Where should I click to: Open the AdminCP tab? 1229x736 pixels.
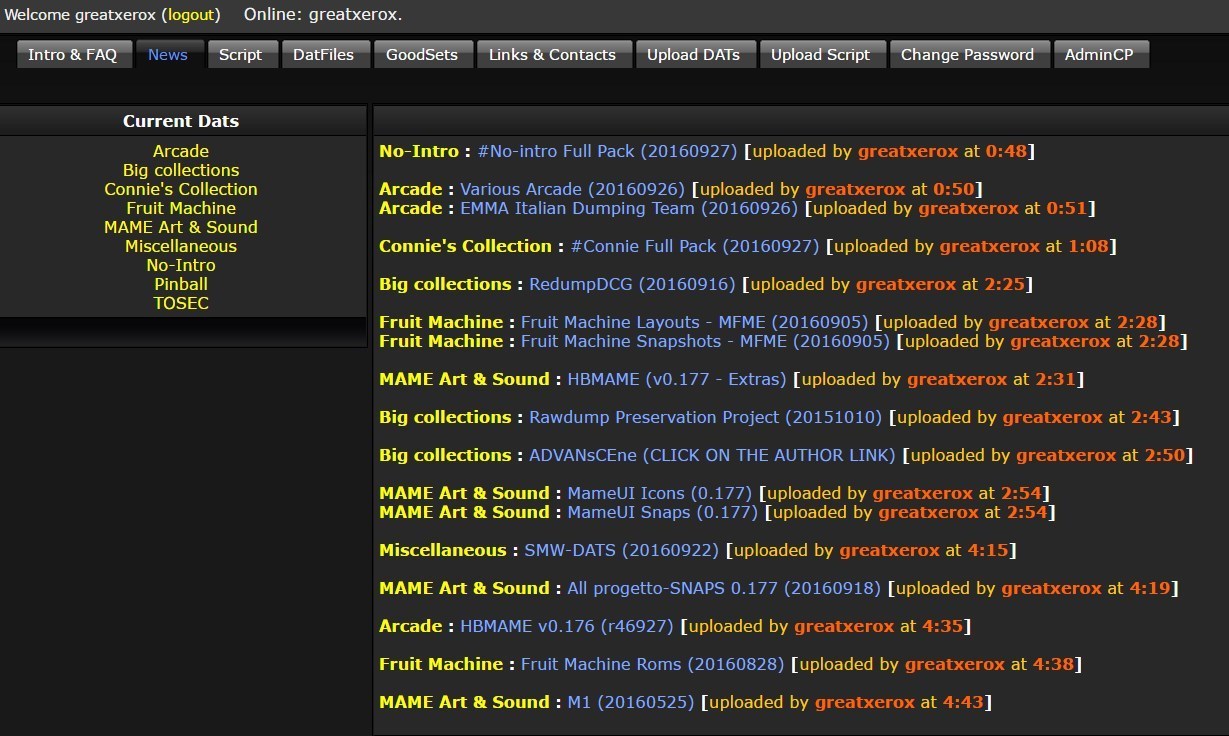1100,55
